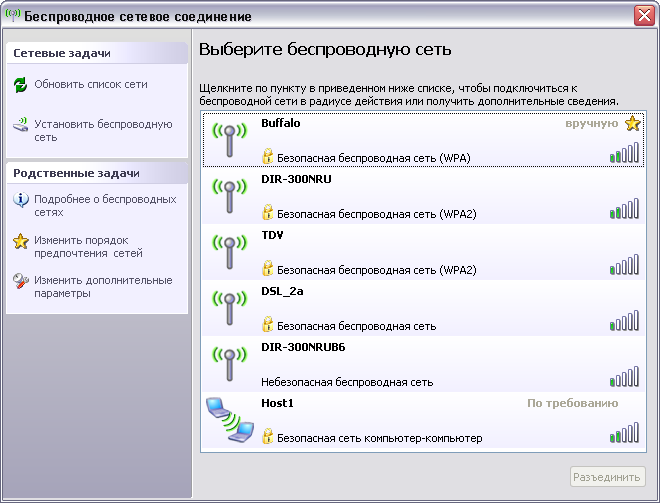Click the refresh network list icon
Viewport: 660px width, 503px height.
click(20, 85)
